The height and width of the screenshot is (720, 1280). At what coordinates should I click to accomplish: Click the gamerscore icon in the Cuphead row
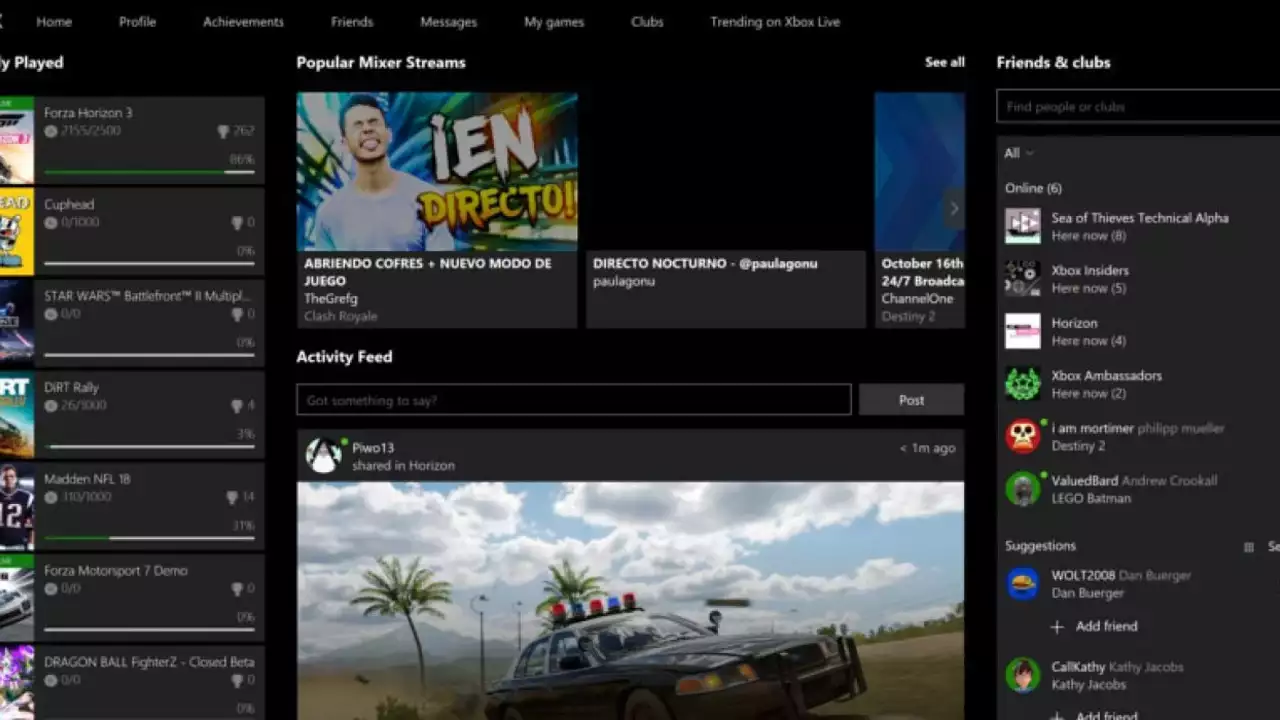[x=51, y=222]
